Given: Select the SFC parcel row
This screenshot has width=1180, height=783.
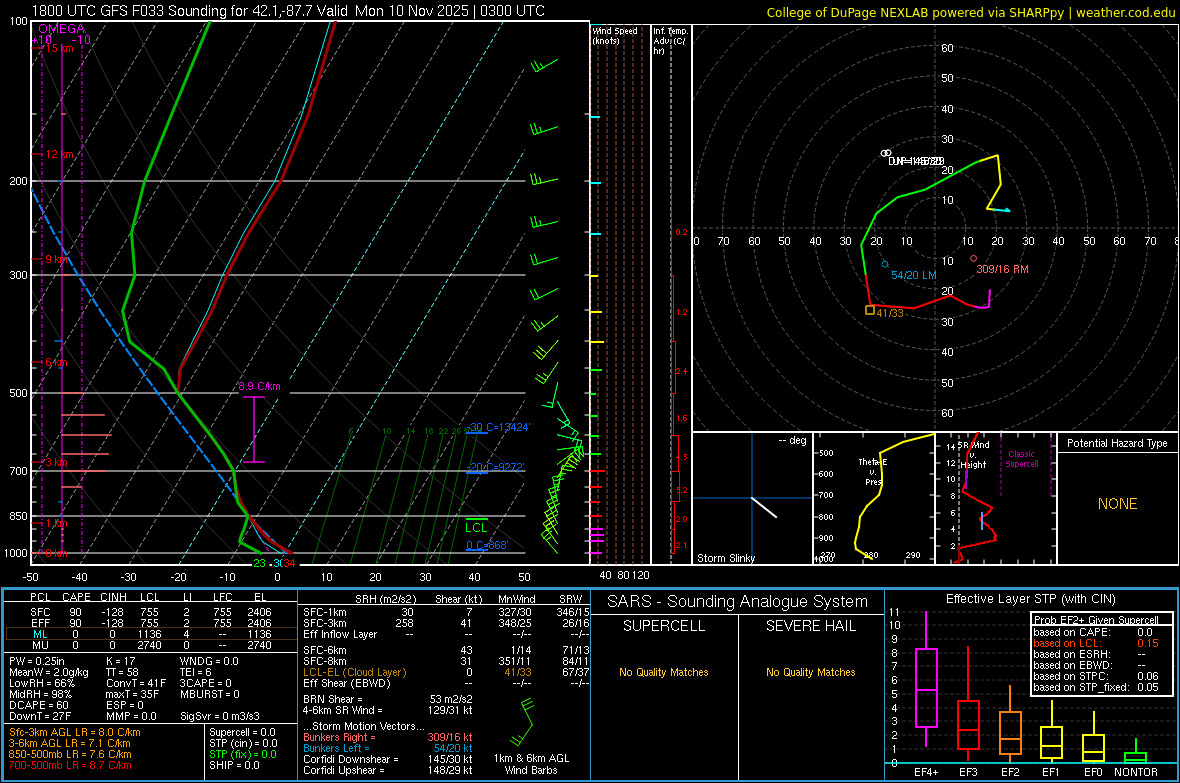Looking at the screenshot, I should [x=151, y=612].
